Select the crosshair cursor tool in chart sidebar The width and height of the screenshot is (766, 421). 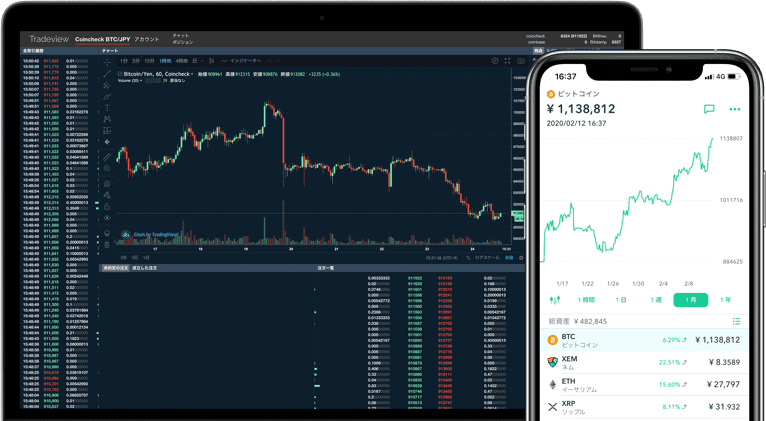(x=107, y=62)
